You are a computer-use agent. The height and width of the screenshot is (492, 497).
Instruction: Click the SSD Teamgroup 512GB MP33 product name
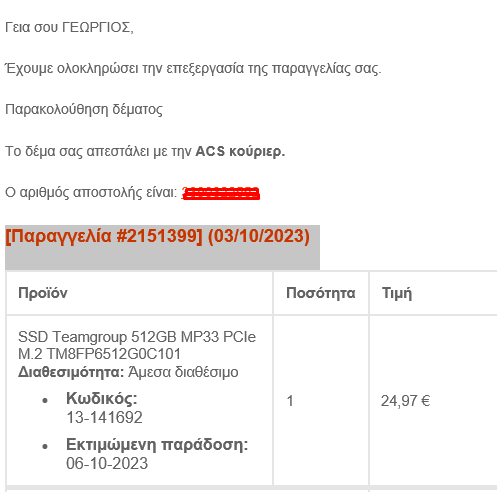click(x=137, y=345)
